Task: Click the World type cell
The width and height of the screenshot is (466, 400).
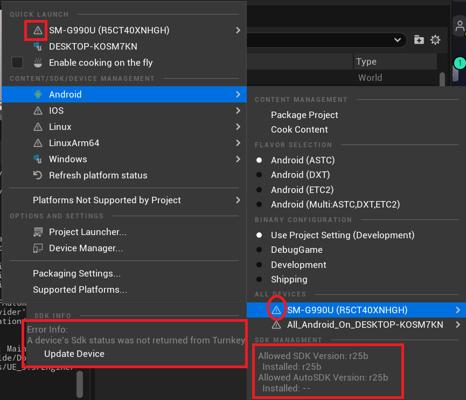Action: [x=370, y=78]
